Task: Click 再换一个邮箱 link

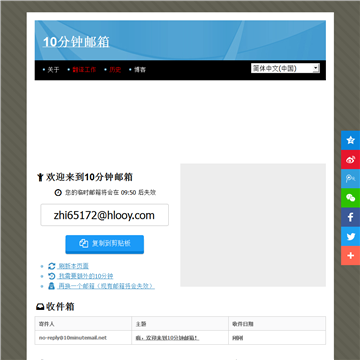Action: click(106, 286)
